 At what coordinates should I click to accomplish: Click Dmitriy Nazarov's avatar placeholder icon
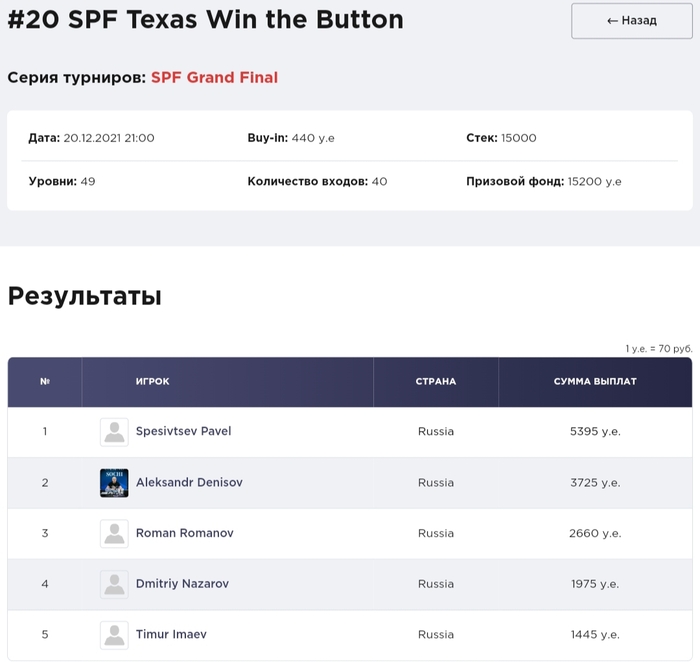(114, 584)
